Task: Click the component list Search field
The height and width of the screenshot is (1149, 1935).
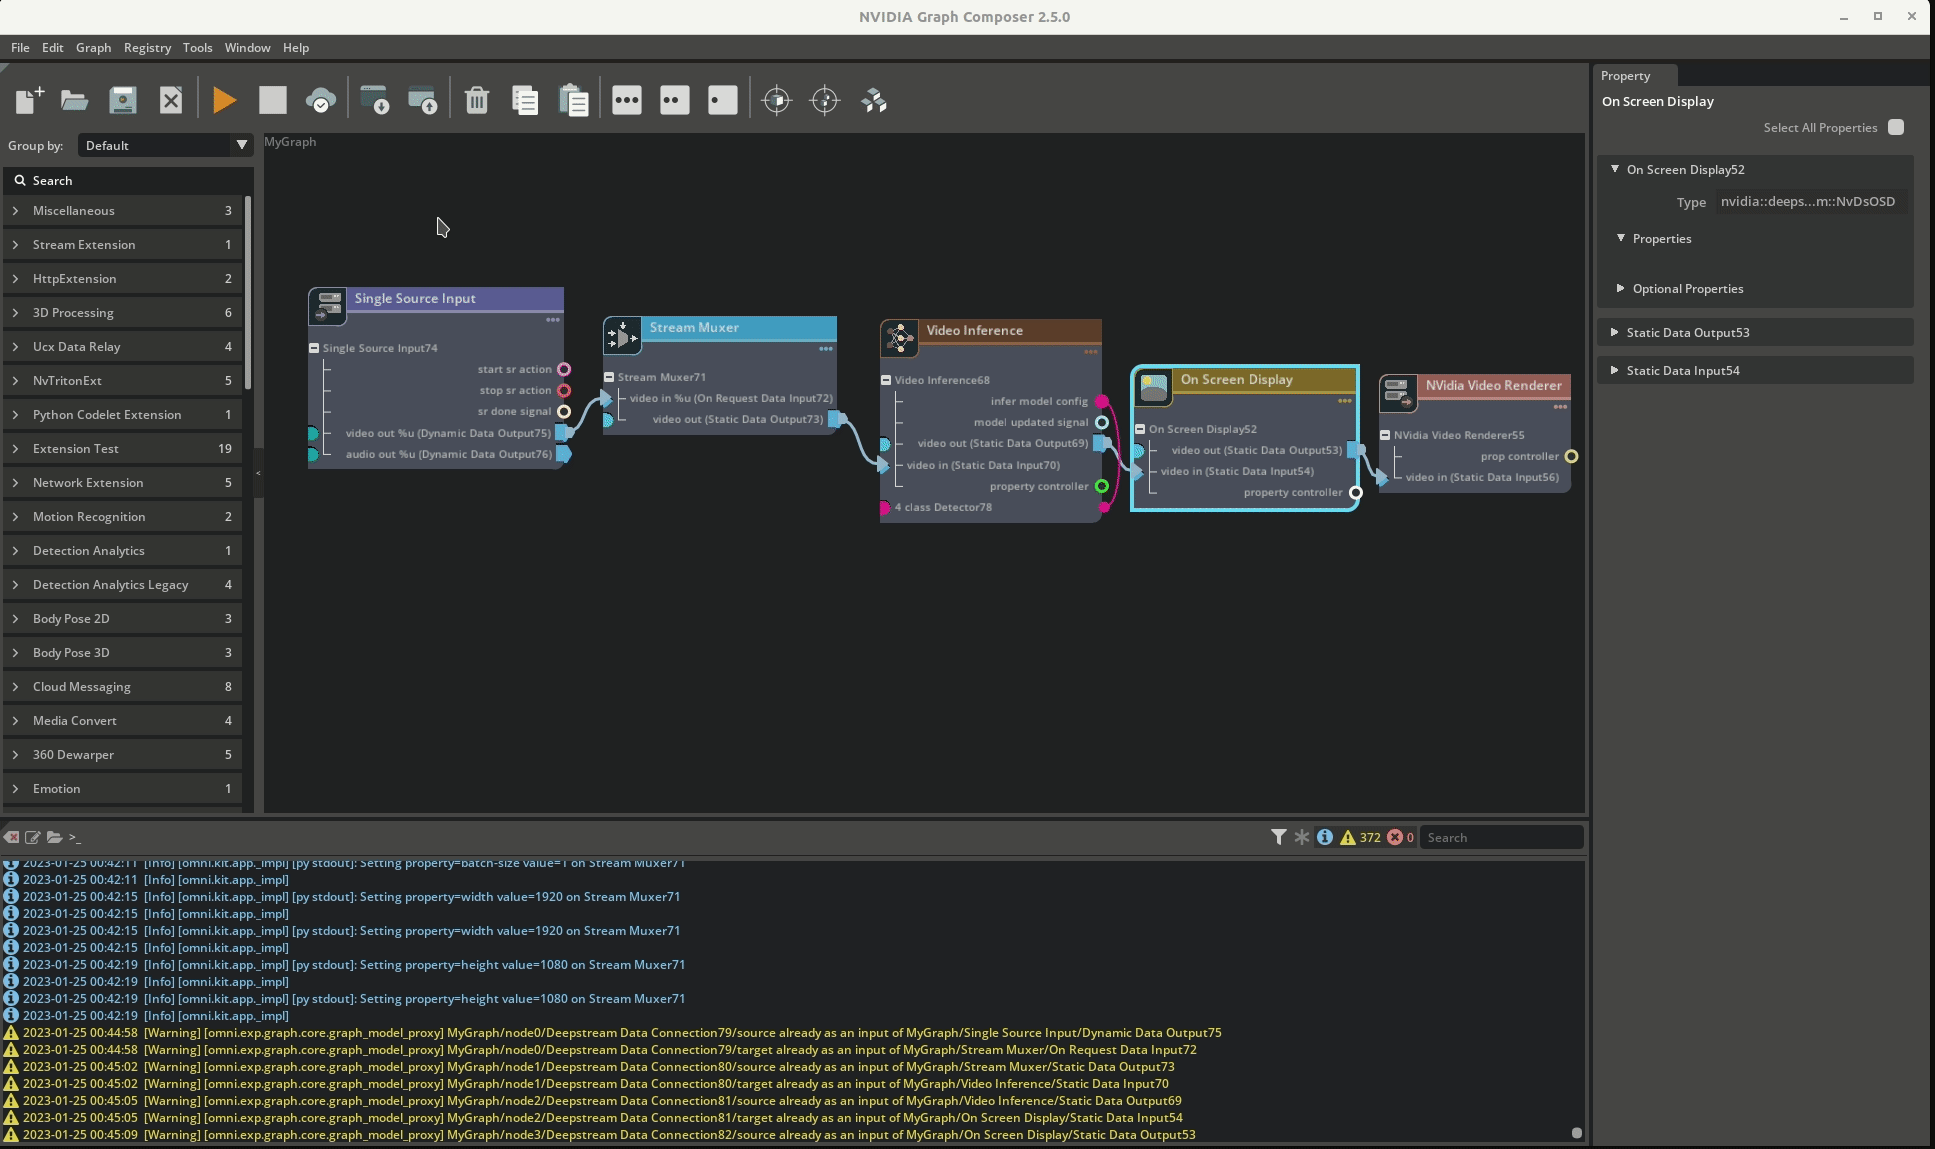Action: tap(128, 180)
